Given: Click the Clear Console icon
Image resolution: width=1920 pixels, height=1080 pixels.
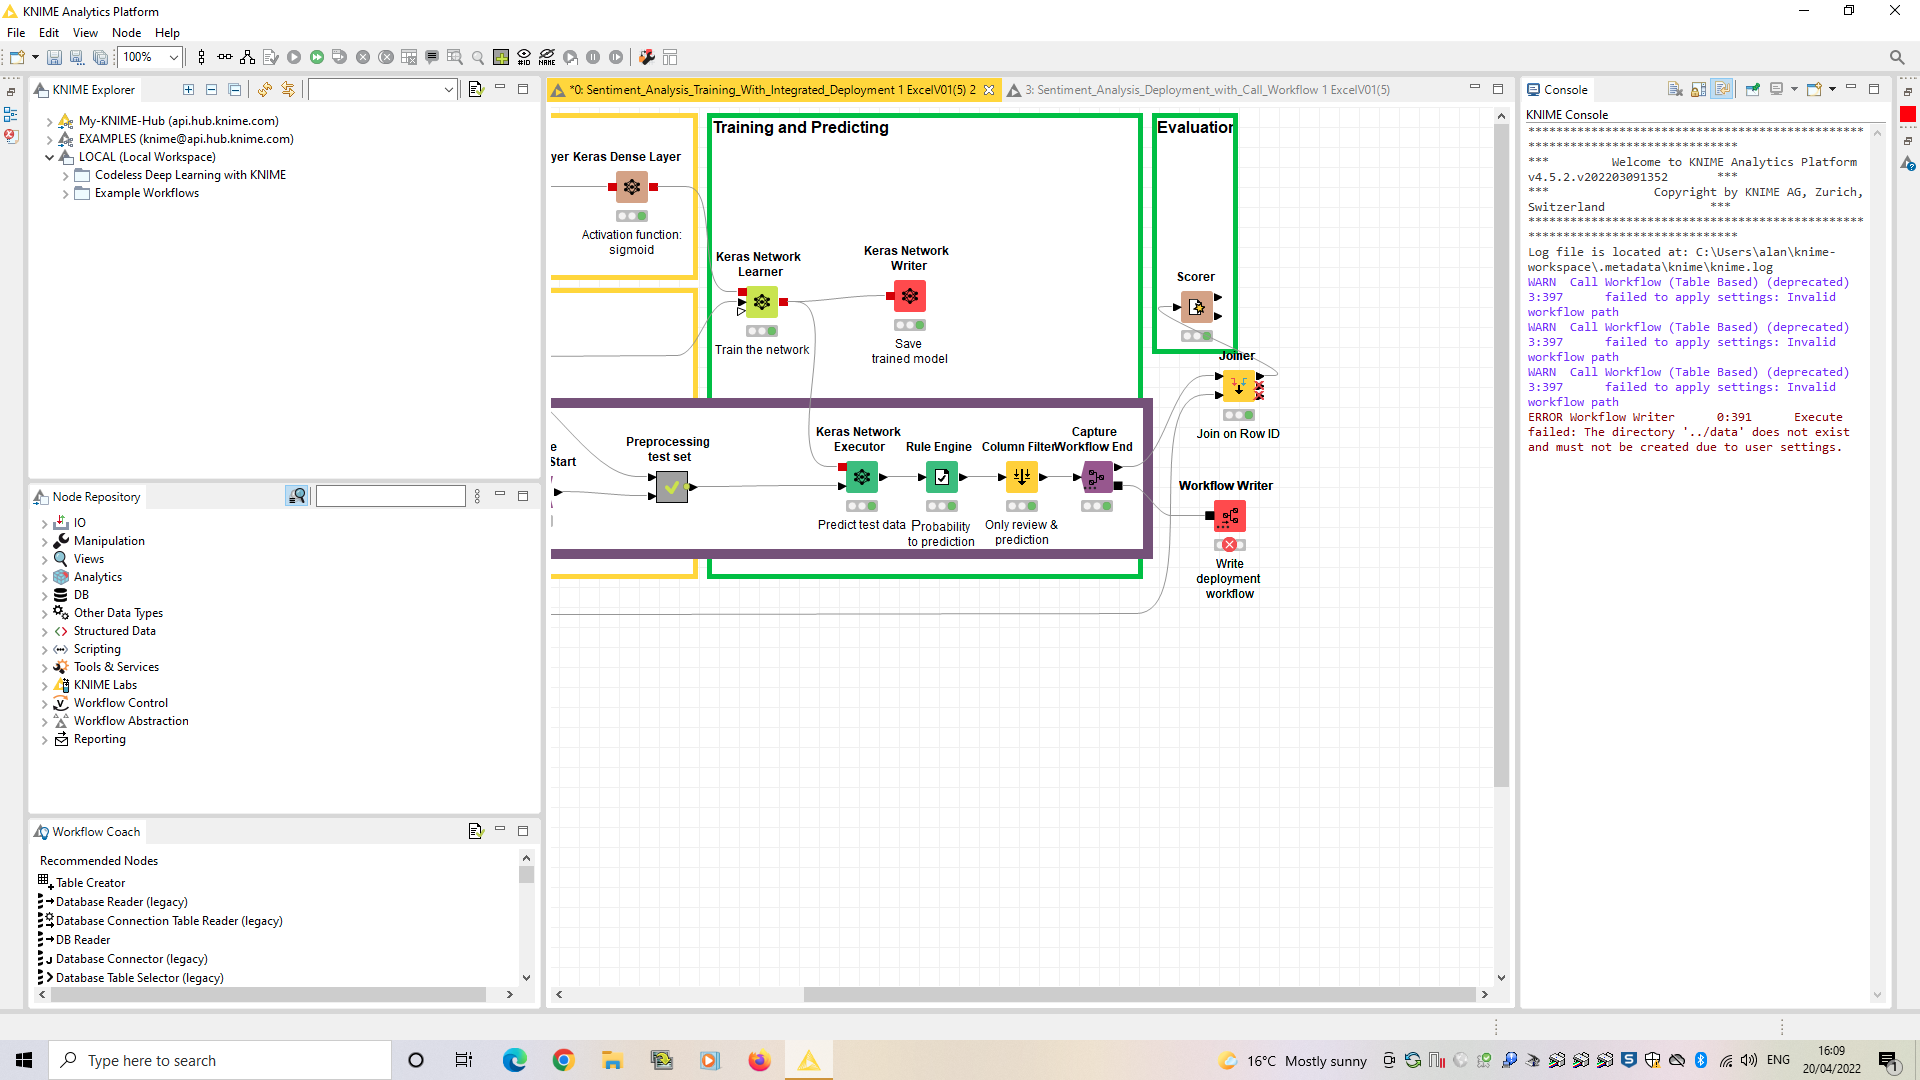Looking at the screenshot, I should [x=1675, y=90].
